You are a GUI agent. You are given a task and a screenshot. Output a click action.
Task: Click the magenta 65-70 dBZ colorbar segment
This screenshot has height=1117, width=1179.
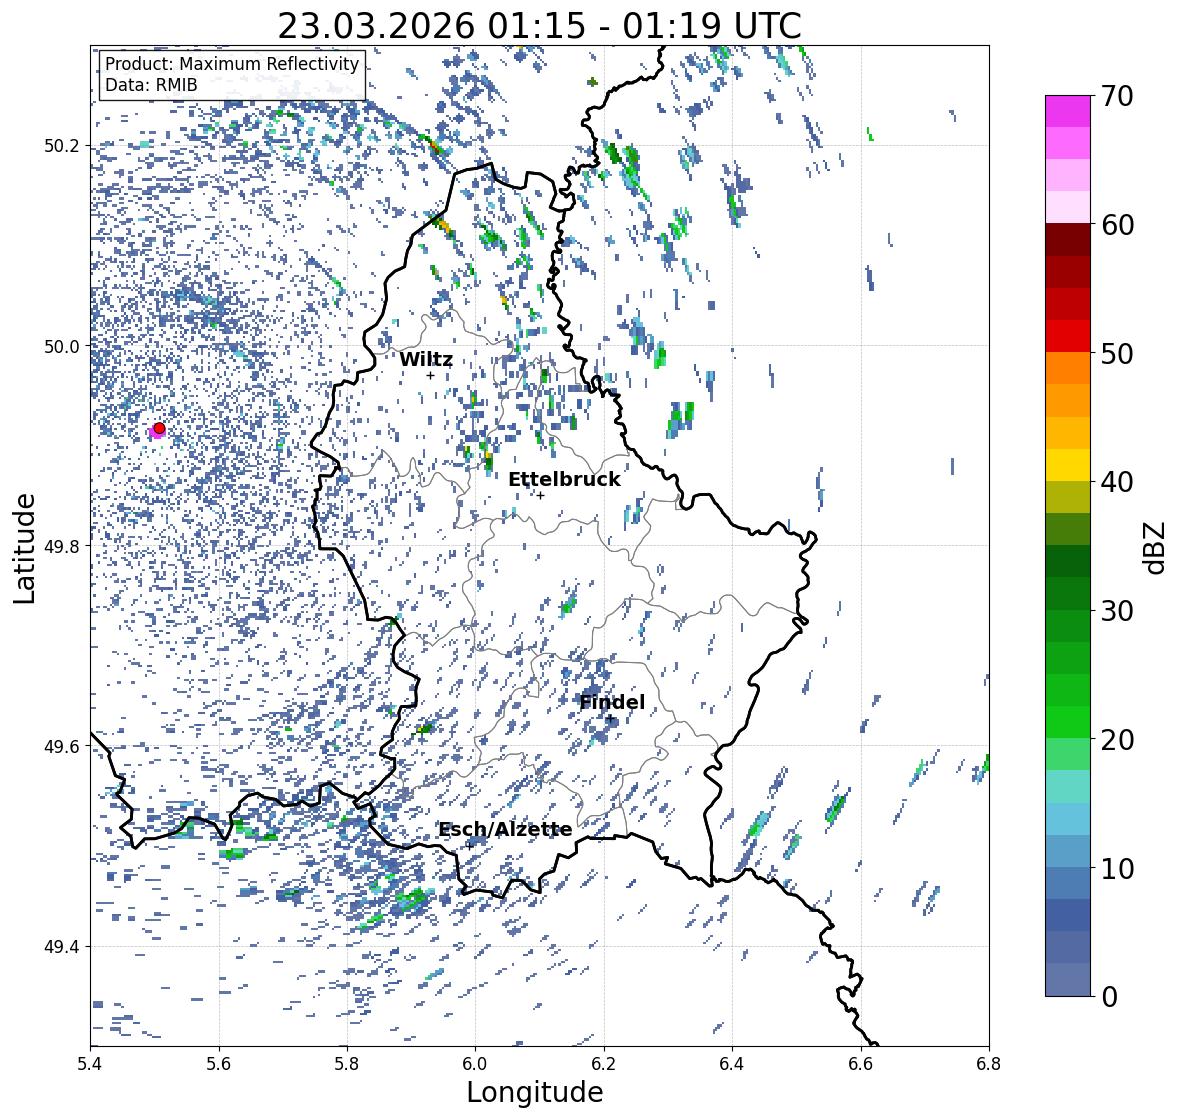[1068, 111]
